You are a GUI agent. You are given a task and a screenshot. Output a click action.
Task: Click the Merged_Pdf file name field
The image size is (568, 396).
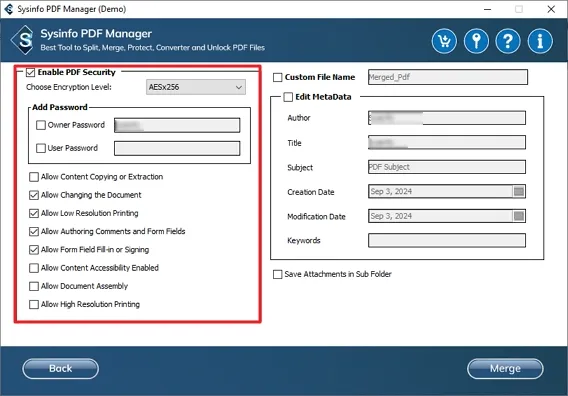448,77
